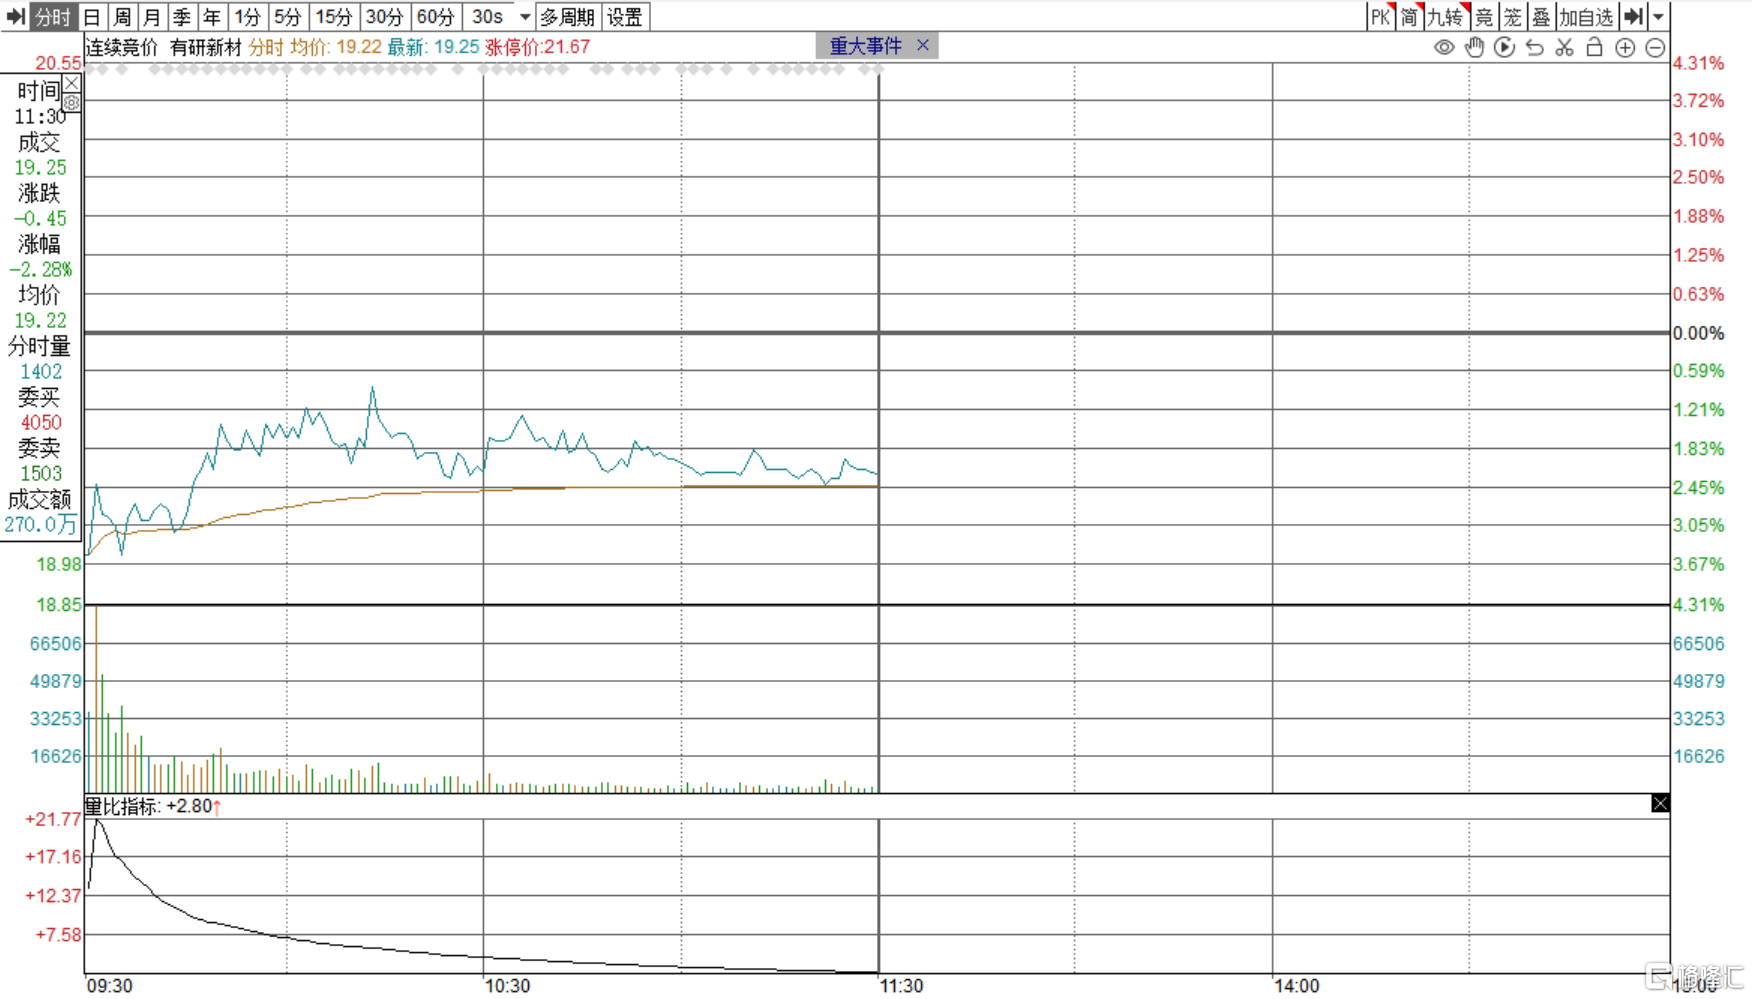Image resolution: width=1752 pixels, height=999 pixels.
Task: Open settings gear on the data info panel
Action: [x=72, y=103]
